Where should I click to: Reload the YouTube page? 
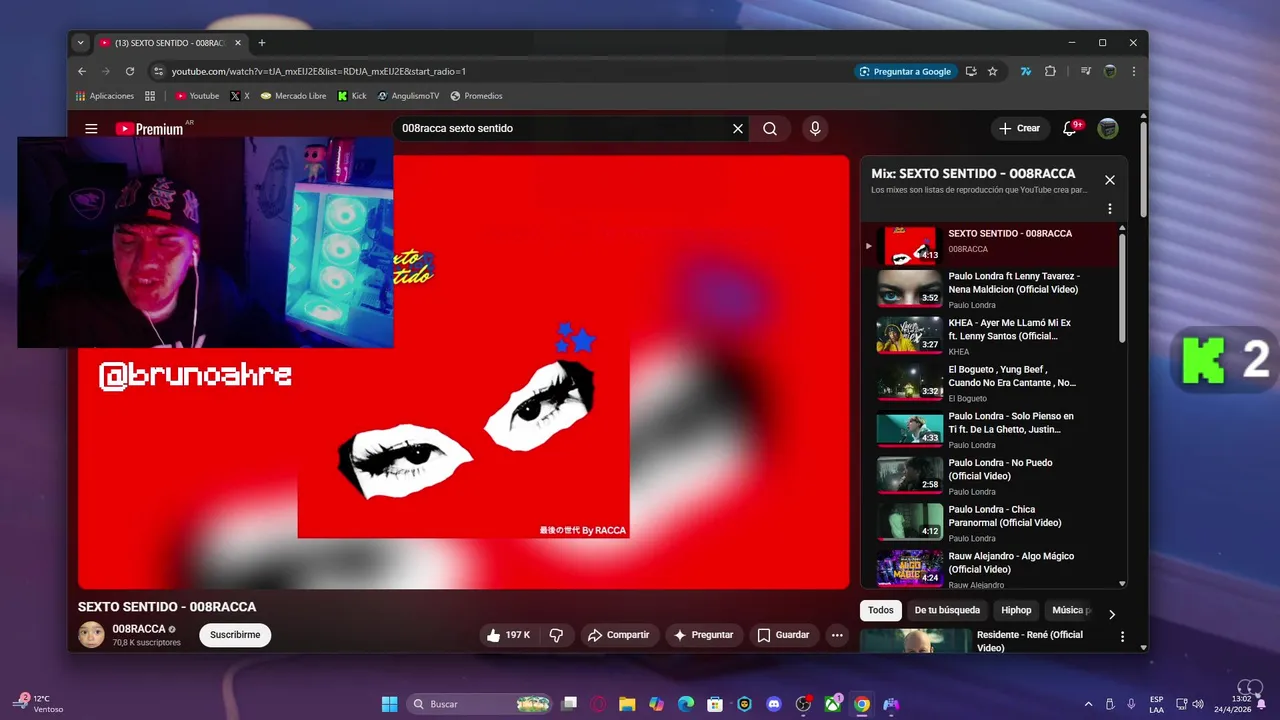[x=130, y=71]
